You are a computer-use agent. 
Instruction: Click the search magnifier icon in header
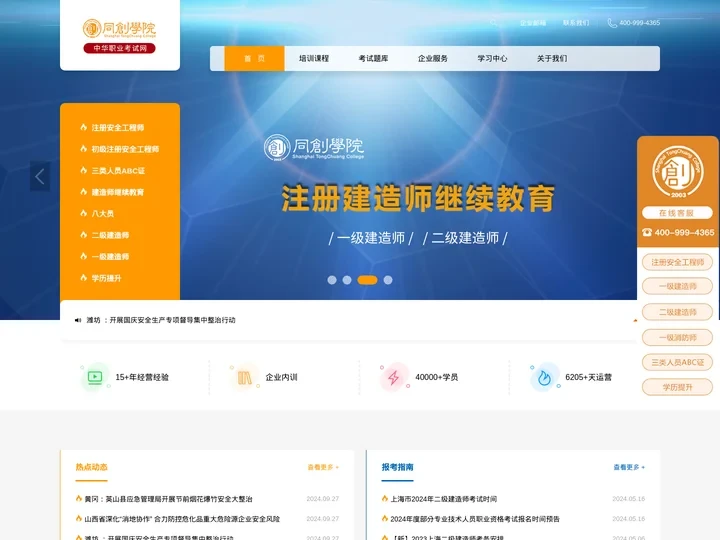pos(494,23)
